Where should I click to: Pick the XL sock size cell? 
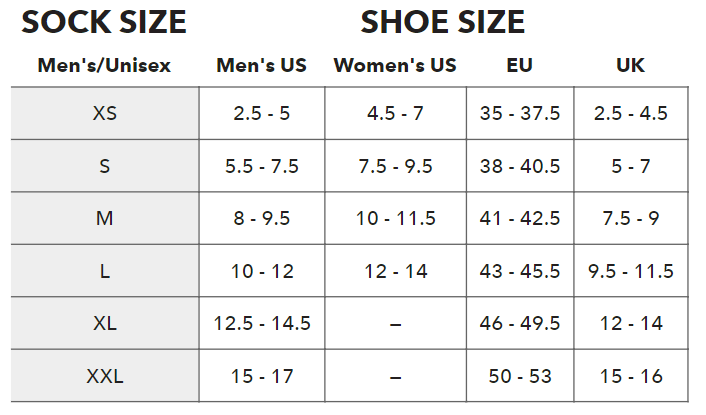104,324
